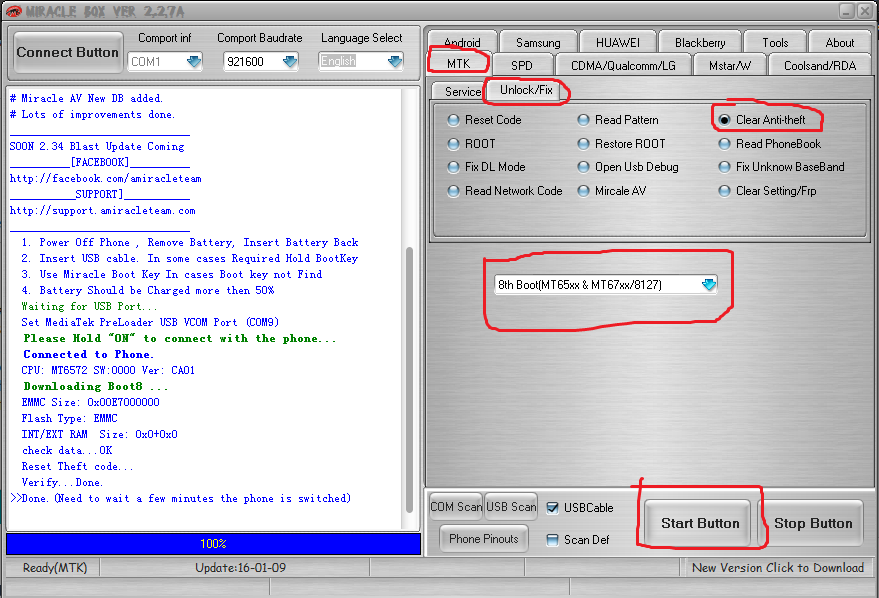Switch to the CDMA/Qualcomm/LG tab
This screenshot has height=598, width=879.
pyautogui.click(x=623, y=66)
